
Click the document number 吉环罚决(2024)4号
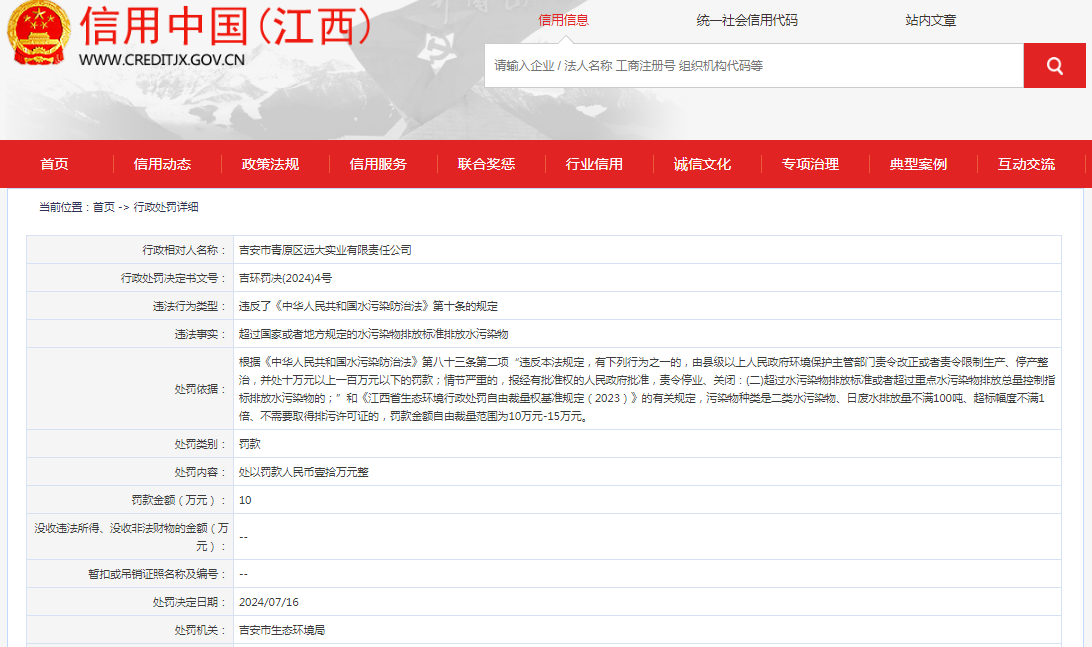point(286,278)
